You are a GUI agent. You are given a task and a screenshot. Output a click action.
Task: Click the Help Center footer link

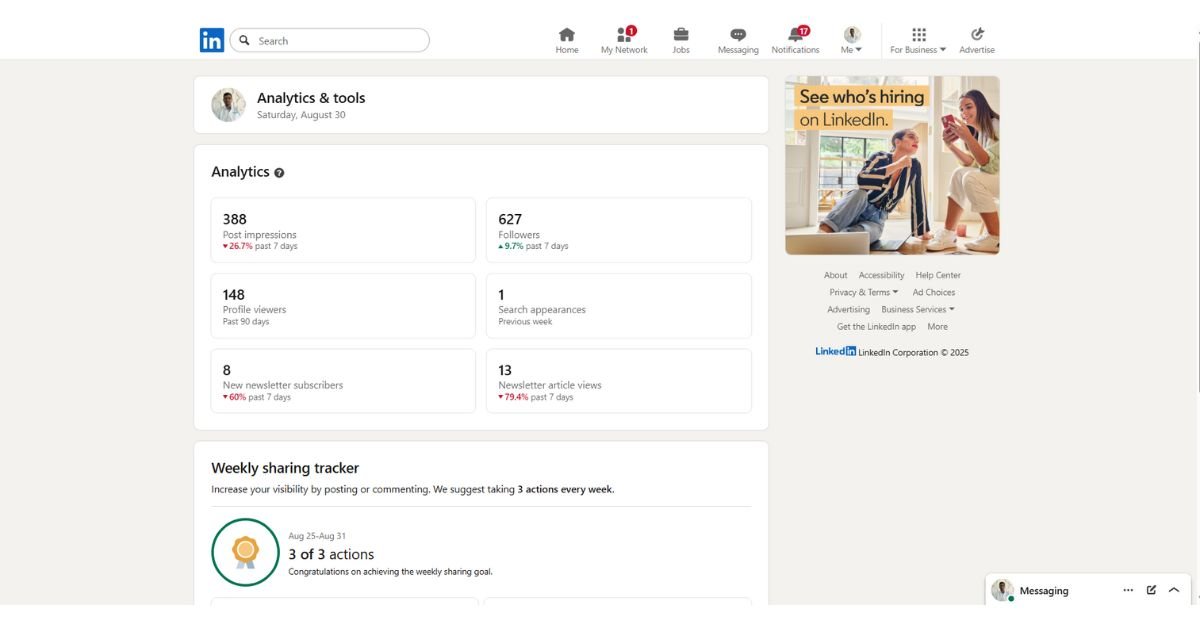tap(938, 275)
